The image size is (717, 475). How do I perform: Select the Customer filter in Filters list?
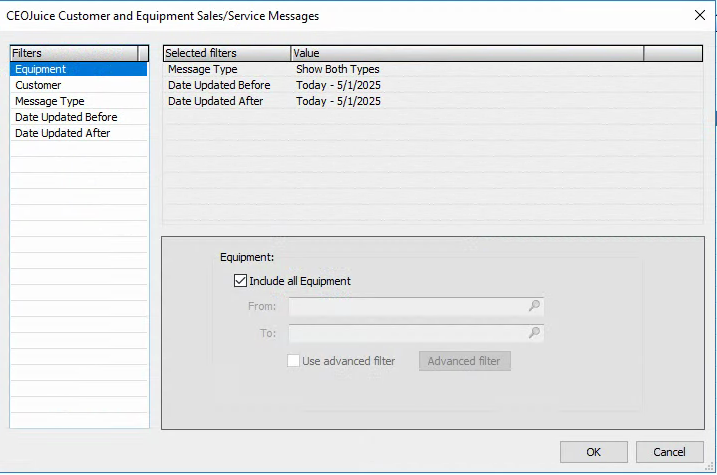[x=79, y=85]
